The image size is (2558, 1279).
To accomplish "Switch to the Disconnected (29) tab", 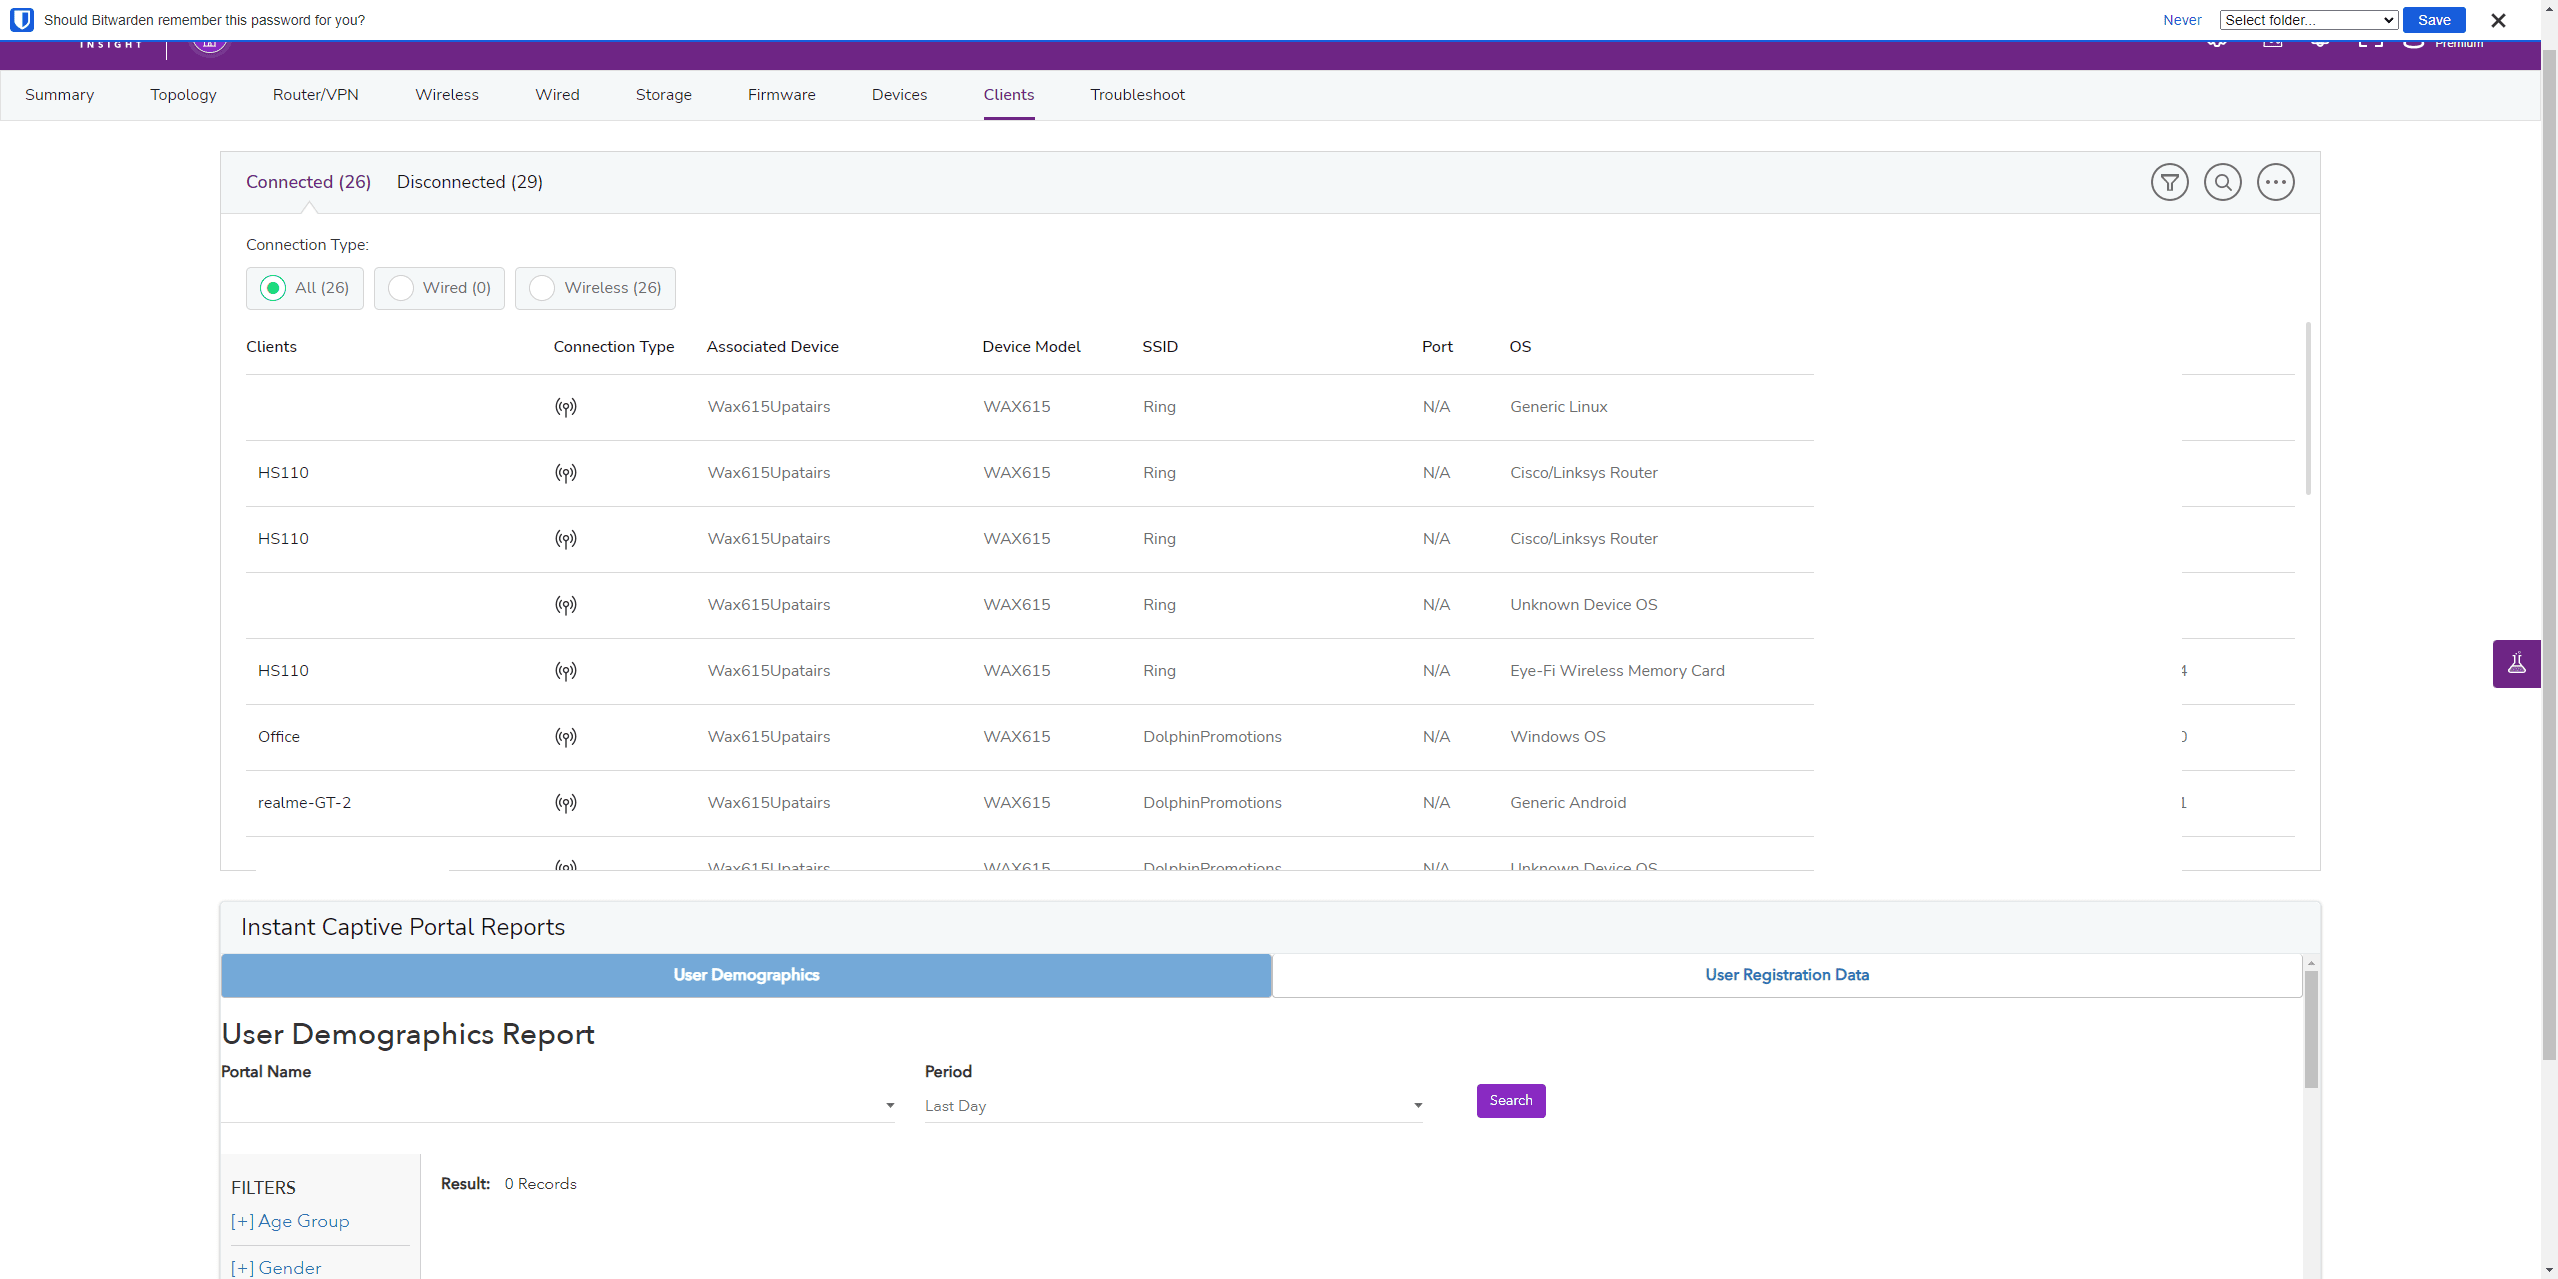I will click(x=469, y=182).
